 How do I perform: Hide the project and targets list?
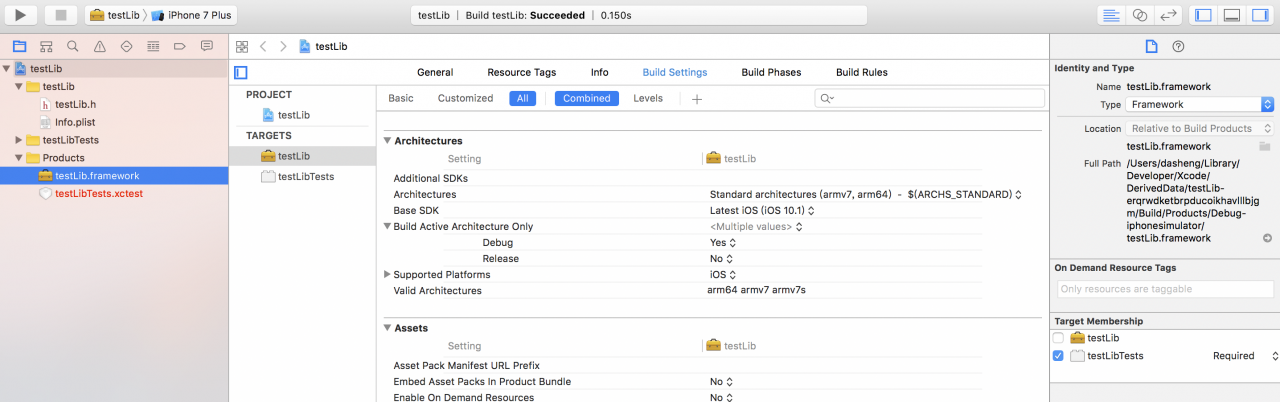(x=240, y=72)
